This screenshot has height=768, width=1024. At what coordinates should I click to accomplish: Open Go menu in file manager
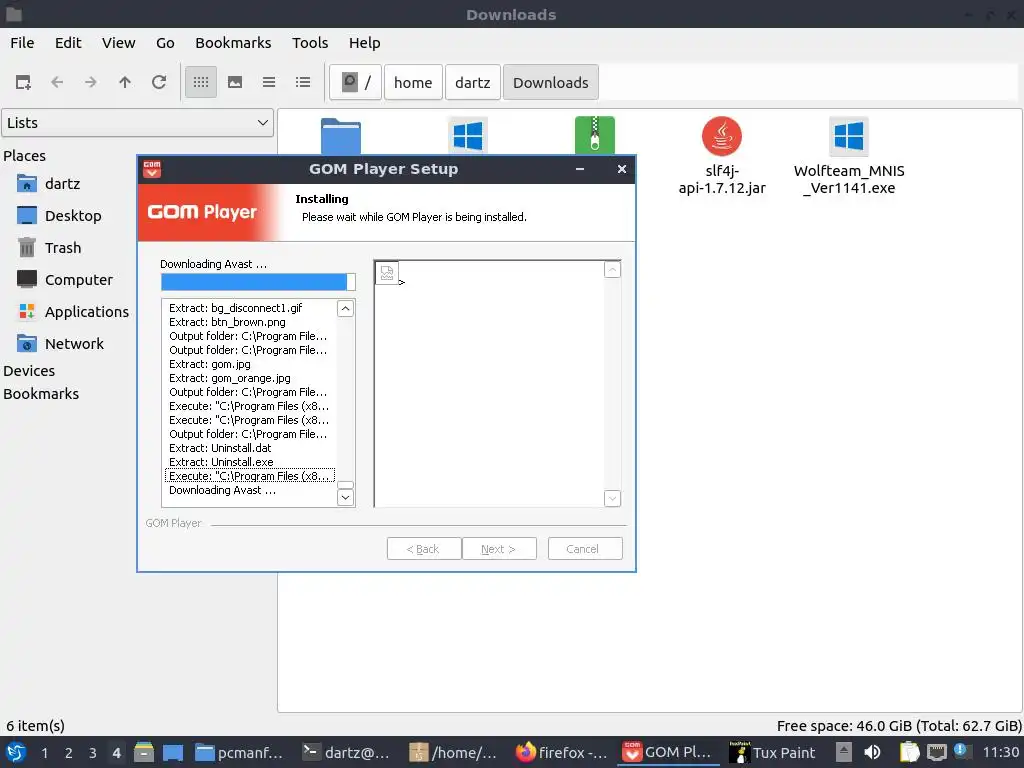(x=165, y=43)
